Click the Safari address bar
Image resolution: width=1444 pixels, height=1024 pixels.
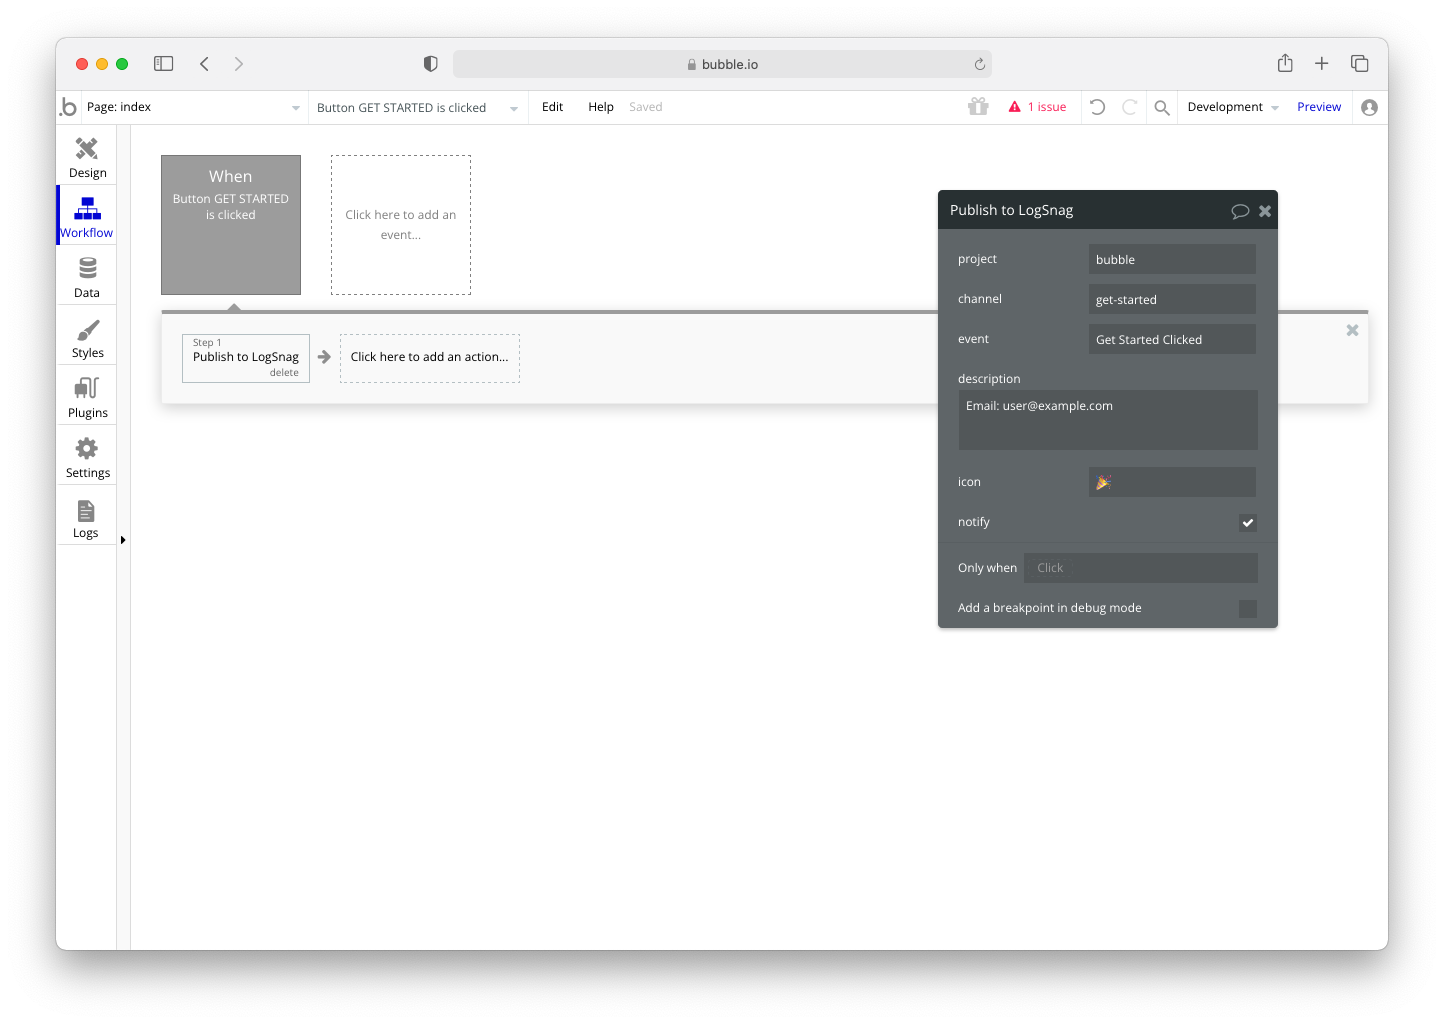coord(722,64)
